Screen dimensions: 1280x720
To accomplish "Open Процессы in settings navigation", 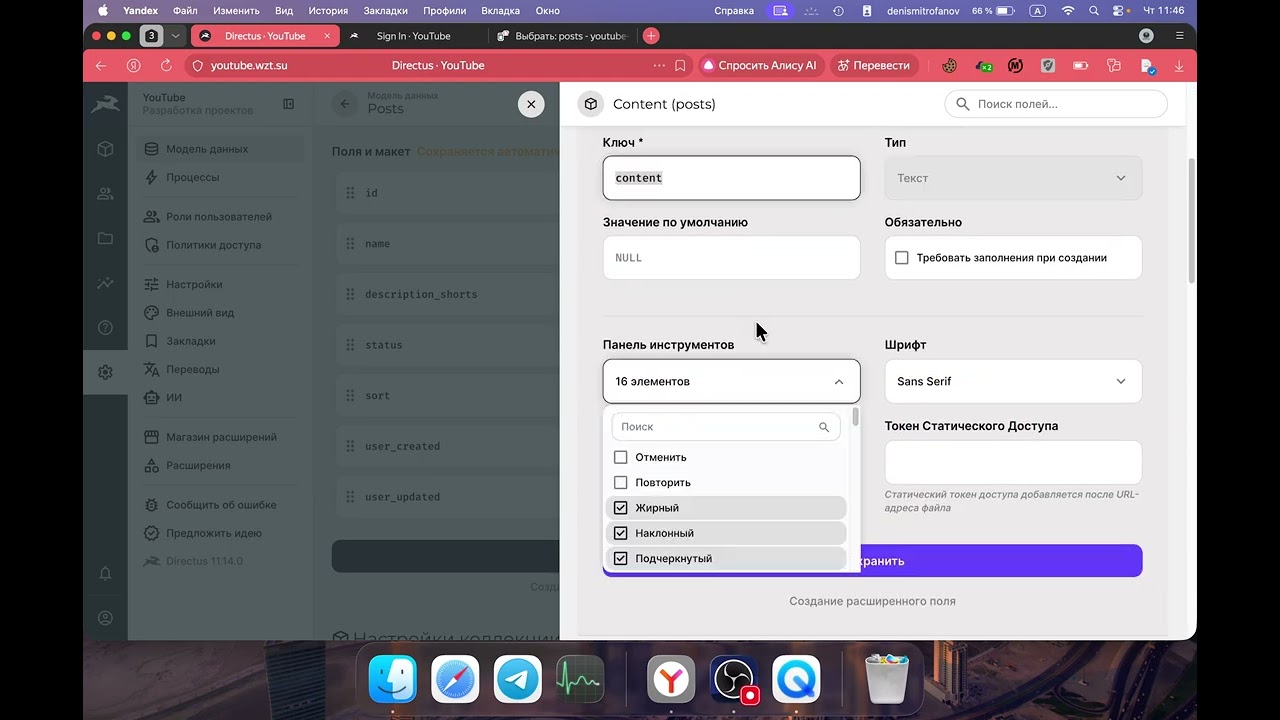I will tap(220, 177).
